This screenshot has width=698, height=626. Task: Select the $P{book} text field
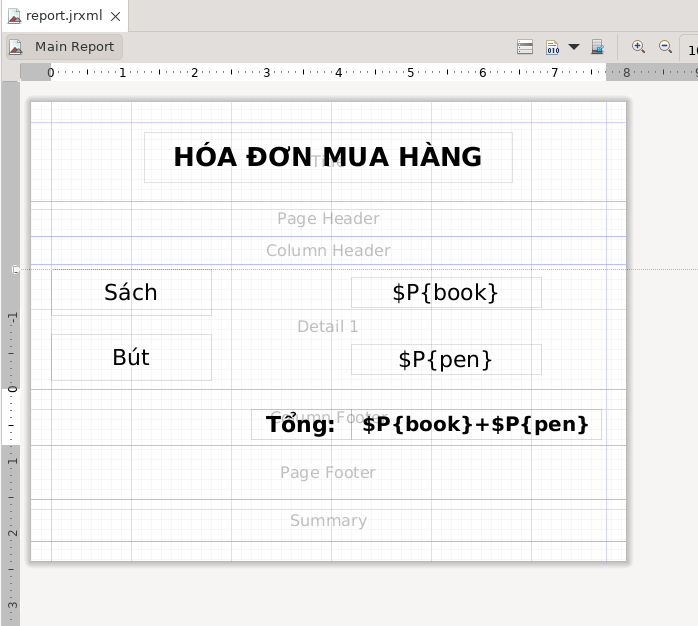point(446,292)
